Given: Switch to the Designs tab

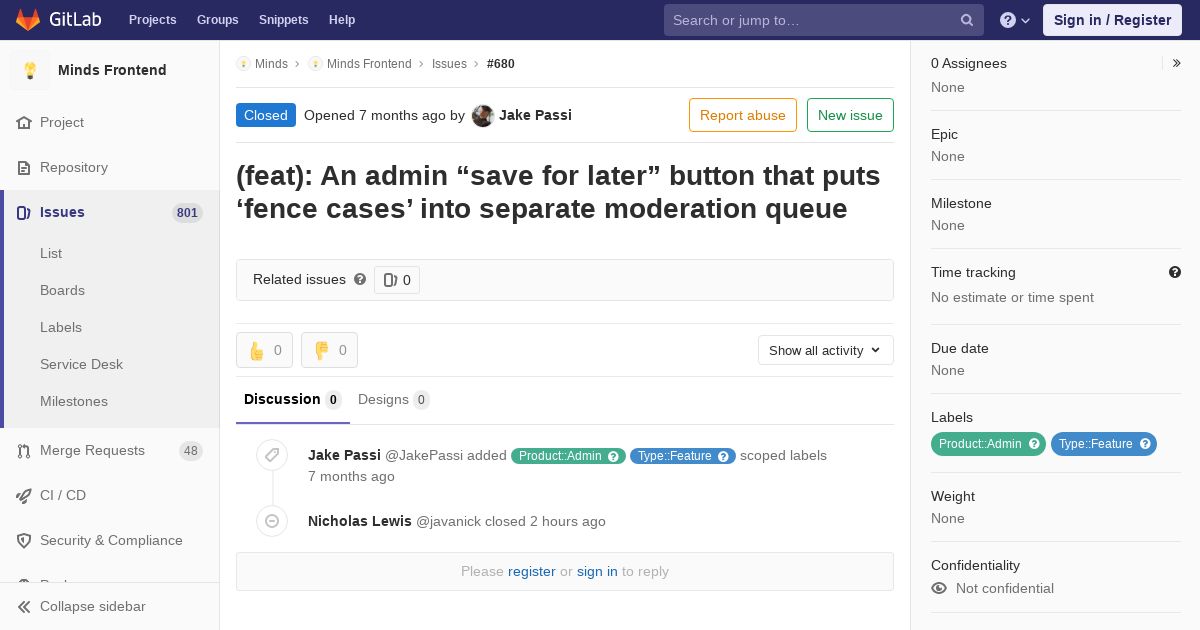Looking at the screenshot, I should [x=394, y=400].
